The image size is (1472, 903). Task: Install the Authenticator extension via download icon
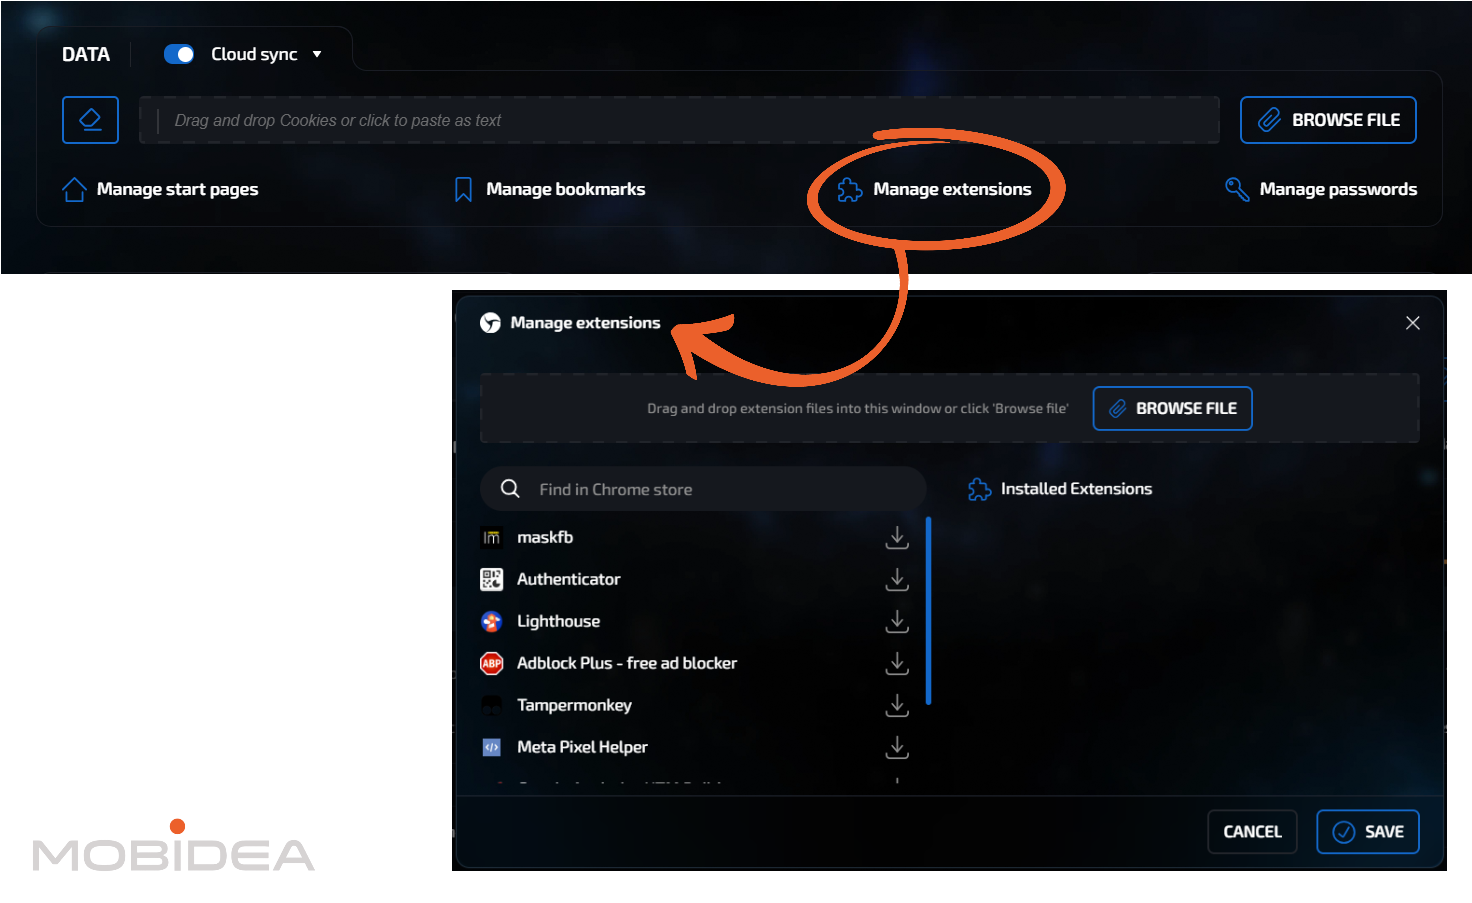pos(897,580)
